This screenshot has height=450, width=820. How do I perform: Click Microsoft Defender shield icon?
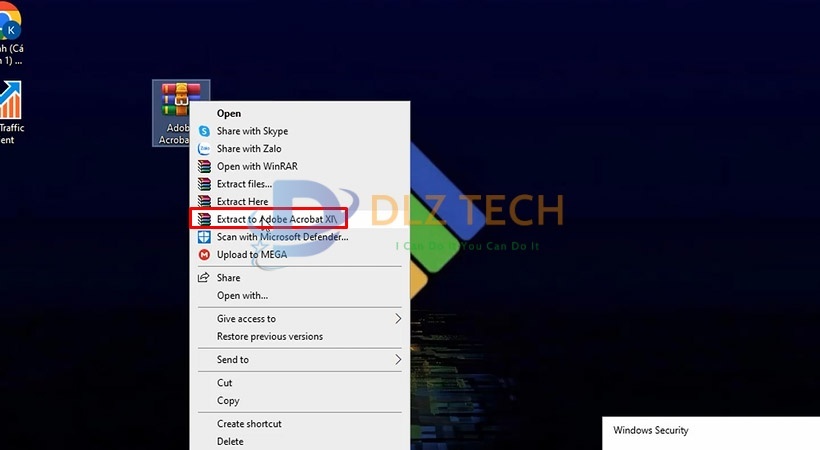click(204, 237)
